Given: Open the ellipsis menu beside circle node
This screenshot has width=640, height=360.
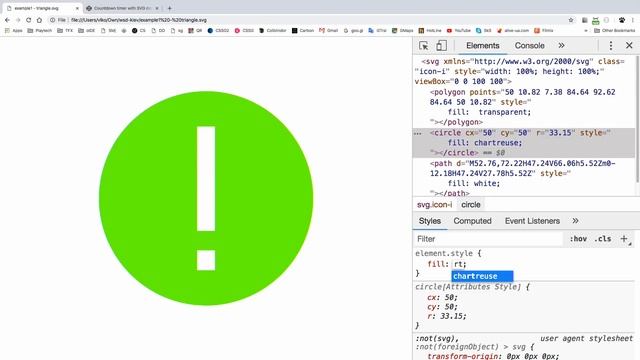Looking at the screenshot, I should [x=417, y=133].
